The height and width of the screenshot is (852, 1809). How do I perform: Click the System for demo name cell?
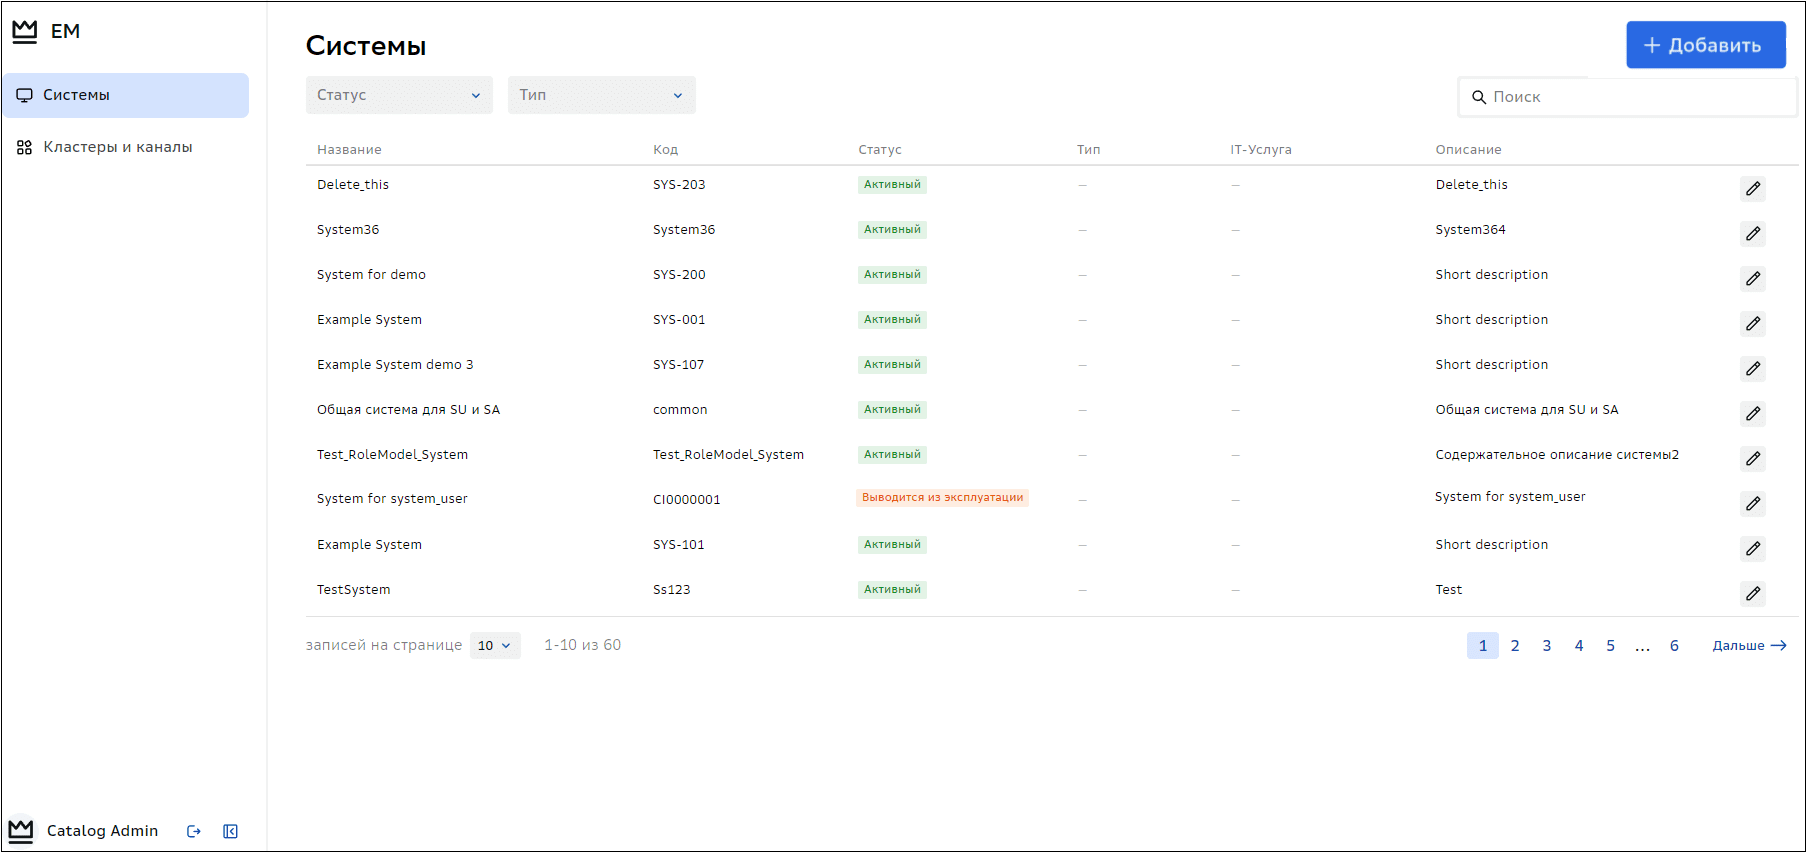(x=371, y=275)
